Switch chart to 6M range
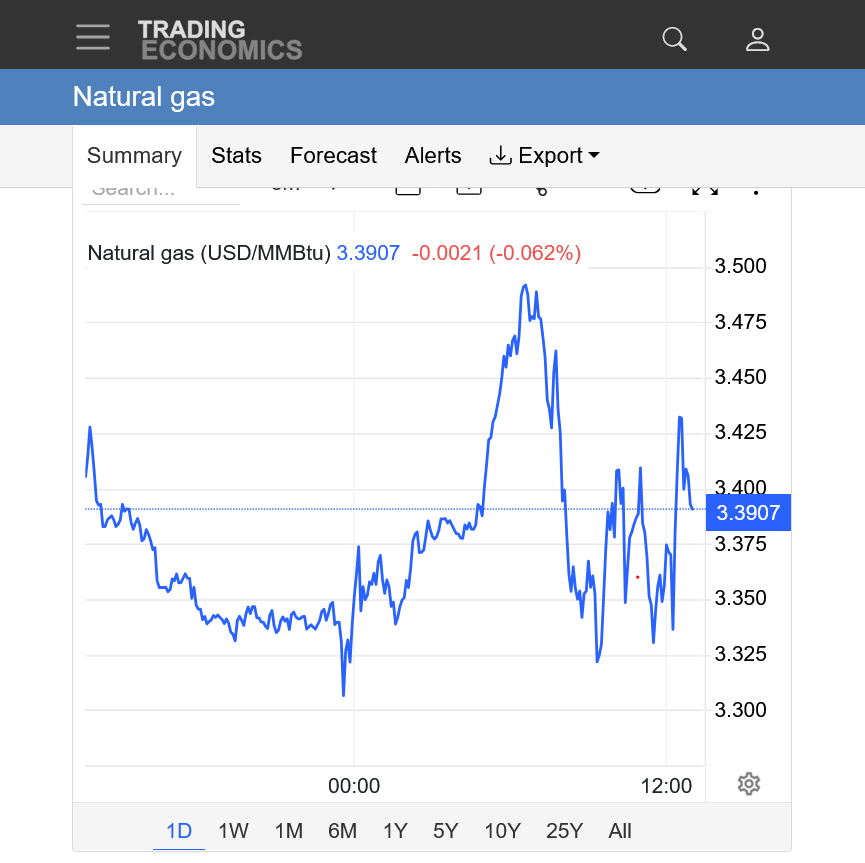This screenshot has width=865, height=863. pyautogui.click(x=342, y=831)
